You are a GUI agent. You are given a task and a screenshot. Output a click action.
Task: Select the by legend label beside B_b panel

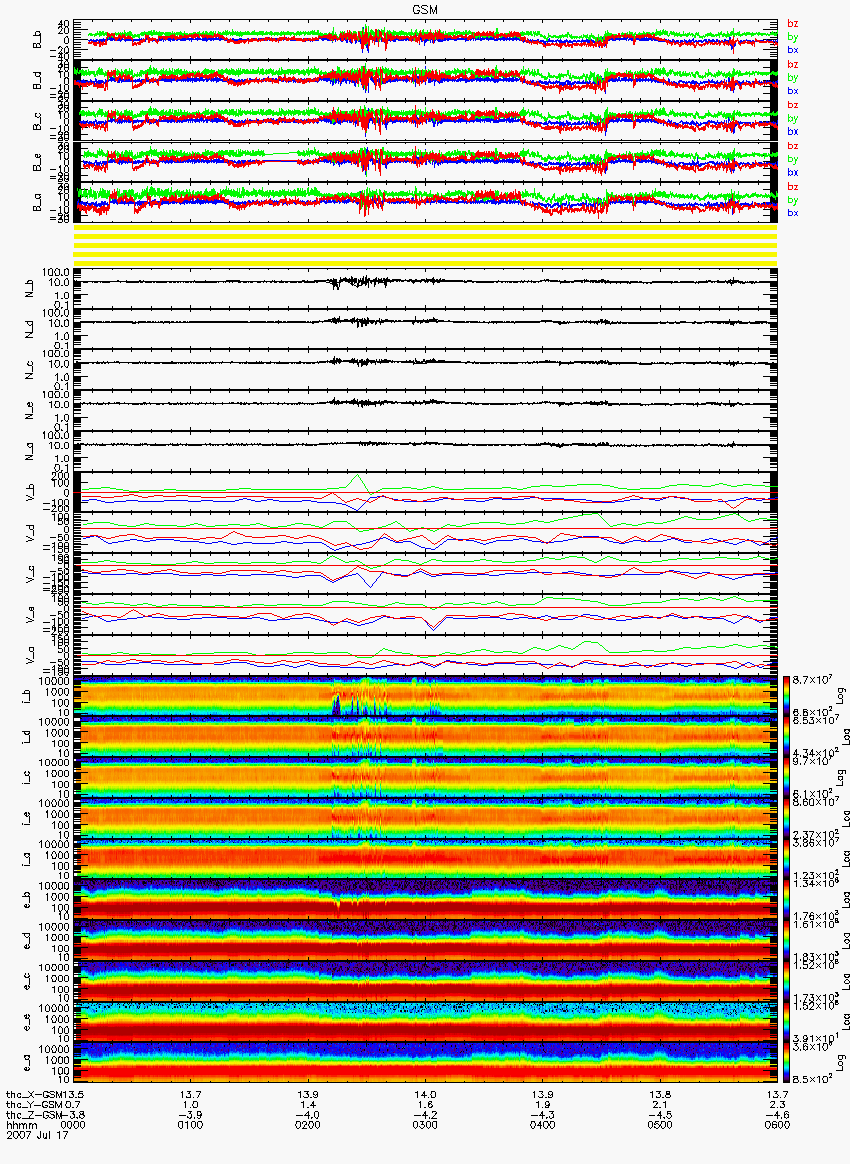pyautogui.click(x=793, y=36)
